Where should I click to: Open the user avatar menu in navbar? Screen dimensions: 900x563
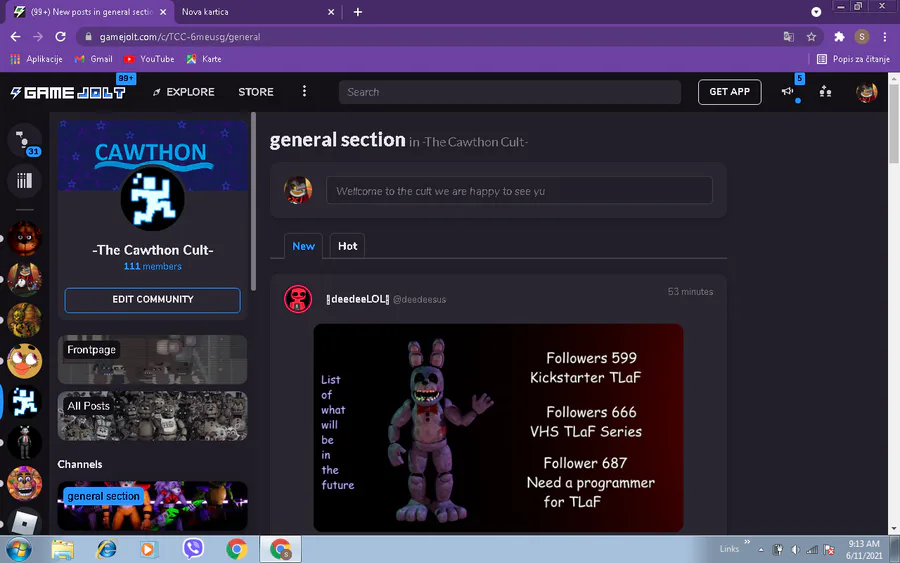pyautogui.click(x=867, y=92)
